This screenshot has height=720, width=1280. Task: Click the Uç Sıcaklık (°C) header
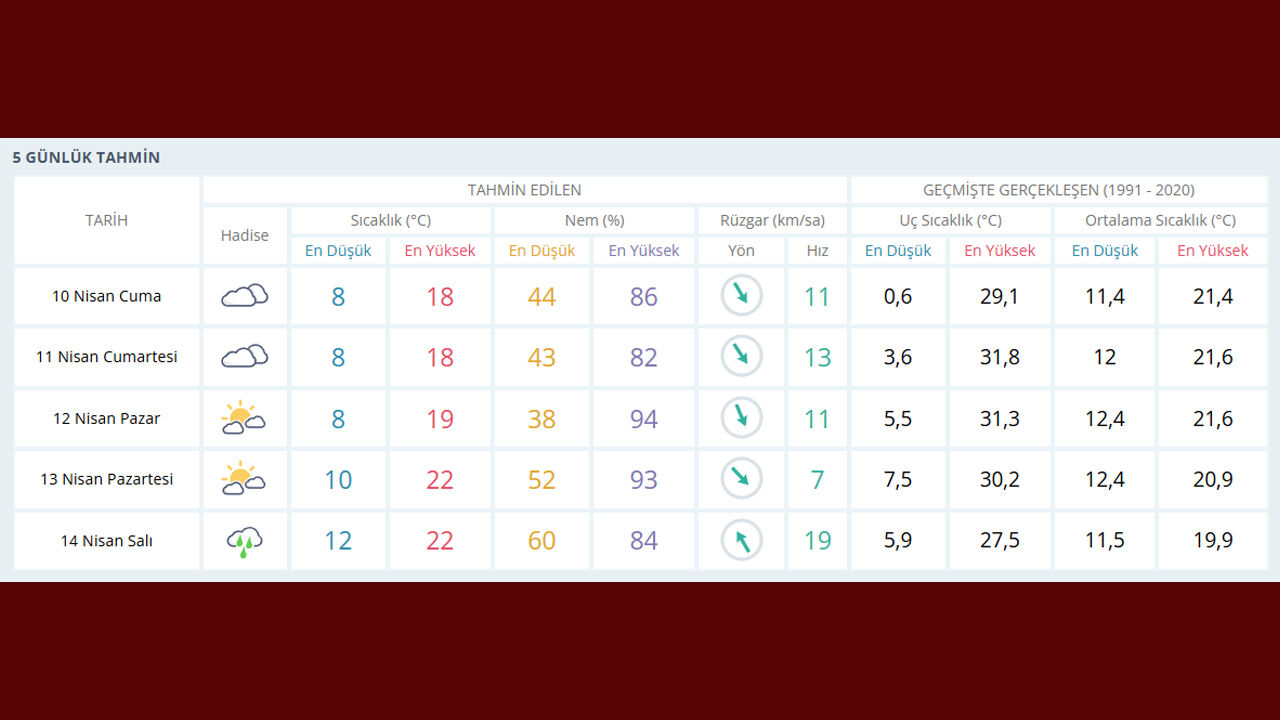point(949,221)
